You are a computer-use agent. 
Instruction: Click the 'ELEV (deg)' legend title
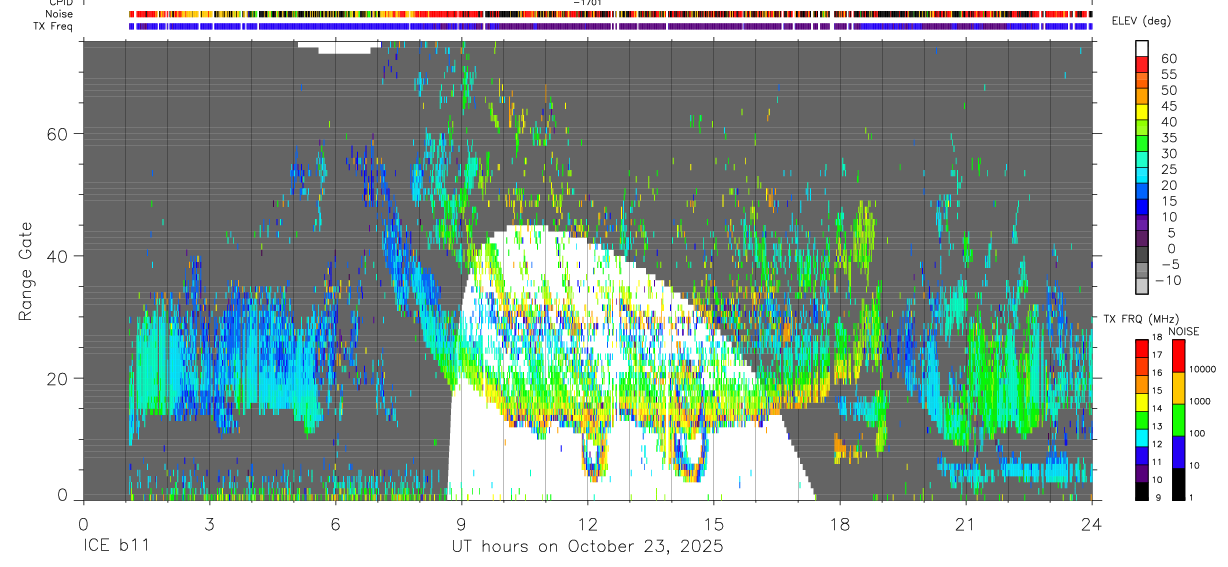pos(1141,21)
